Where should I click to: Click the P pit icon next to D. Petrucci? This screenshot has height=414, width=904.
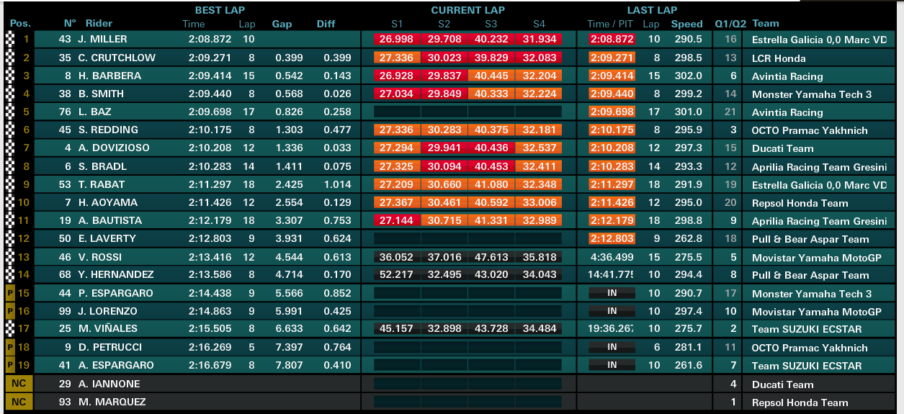[x=9, y=347]
